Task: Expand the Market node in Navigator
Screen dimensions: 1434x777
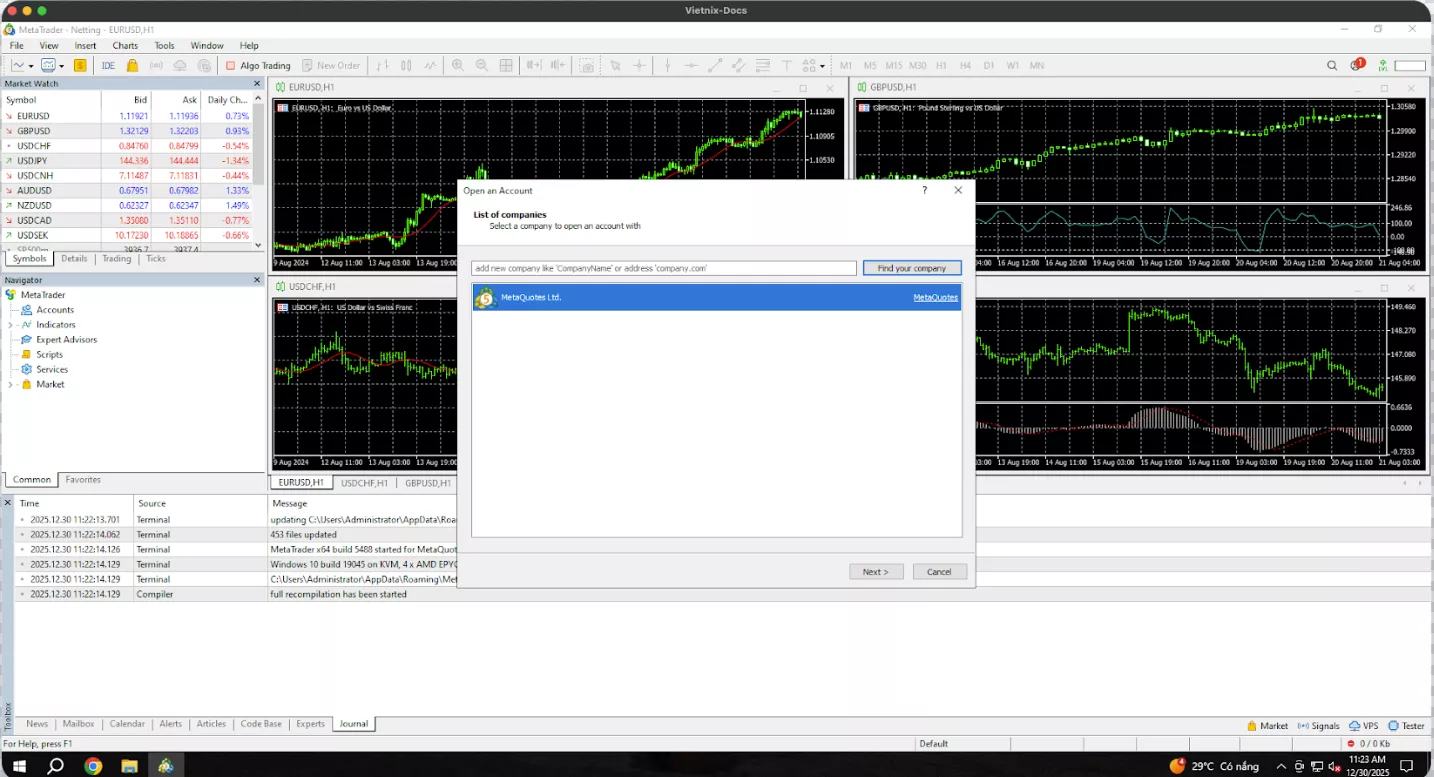Action: [x=11, y=385]
